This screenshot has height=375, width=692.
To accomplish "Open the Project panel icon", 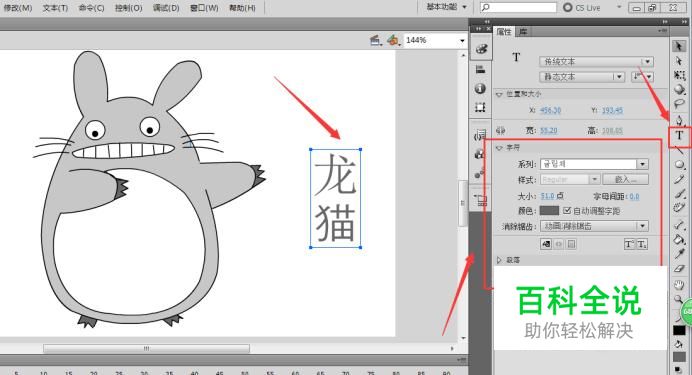I will (x=481, y=201).
